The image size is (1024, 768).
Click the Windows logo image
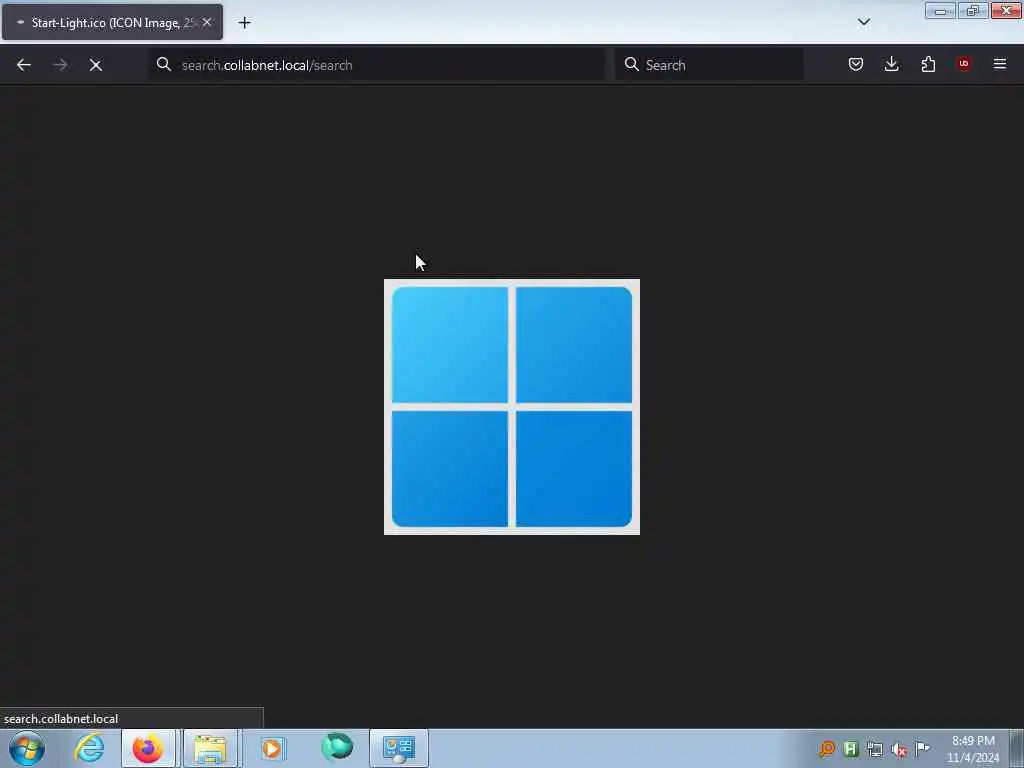(x=512, y=407)
